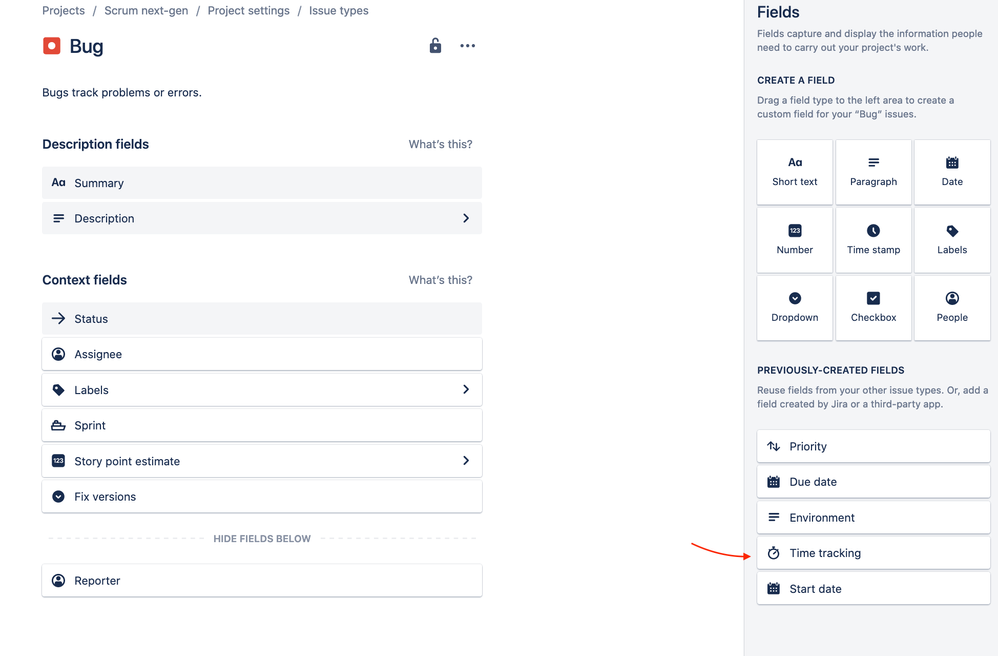The image size is (998, 656).
Task: Click the HIDE FIELDS BELOW label
Action: (262, 538)
